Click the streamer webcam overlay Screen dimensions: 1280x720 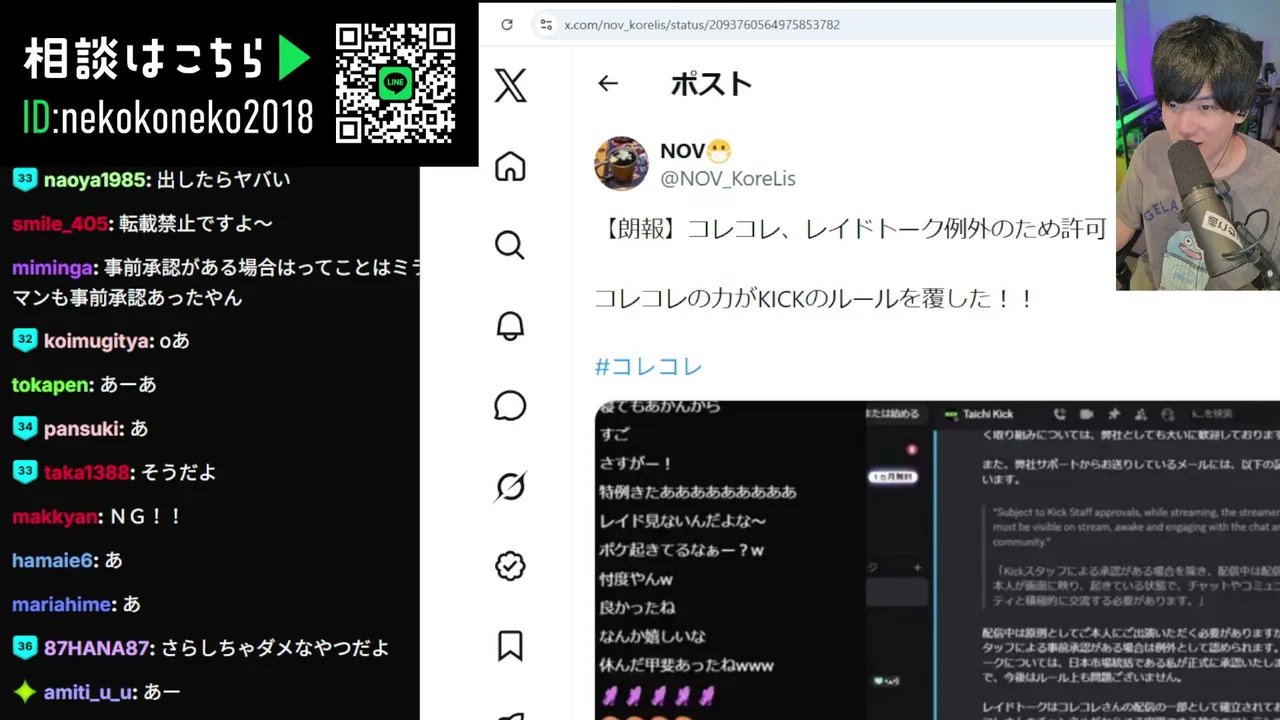tap(1198, 145)
